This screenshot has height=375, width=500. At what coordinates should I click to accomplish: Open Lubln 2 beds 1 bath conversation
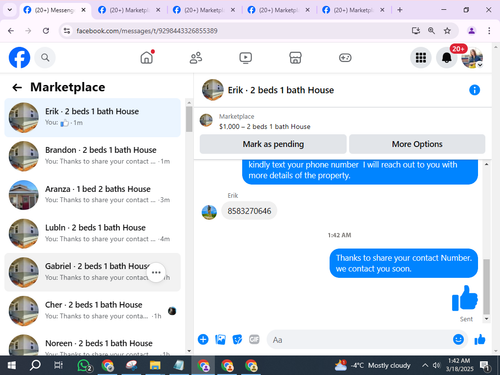pyautogui.click(x=92, y=233)
